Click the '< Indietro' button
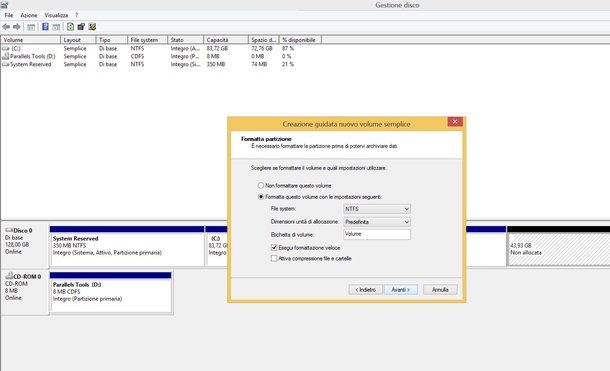Viewport: 610px width, 371px height. pyautogui.click(x=366, y=290)
